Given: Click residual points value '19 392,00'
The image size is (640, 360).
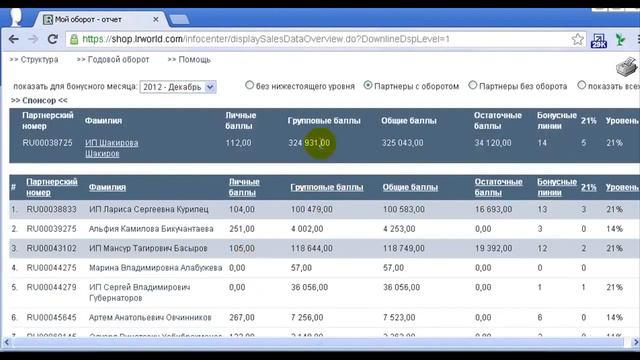Looking at the screenshot, I should tap(493, 248).
